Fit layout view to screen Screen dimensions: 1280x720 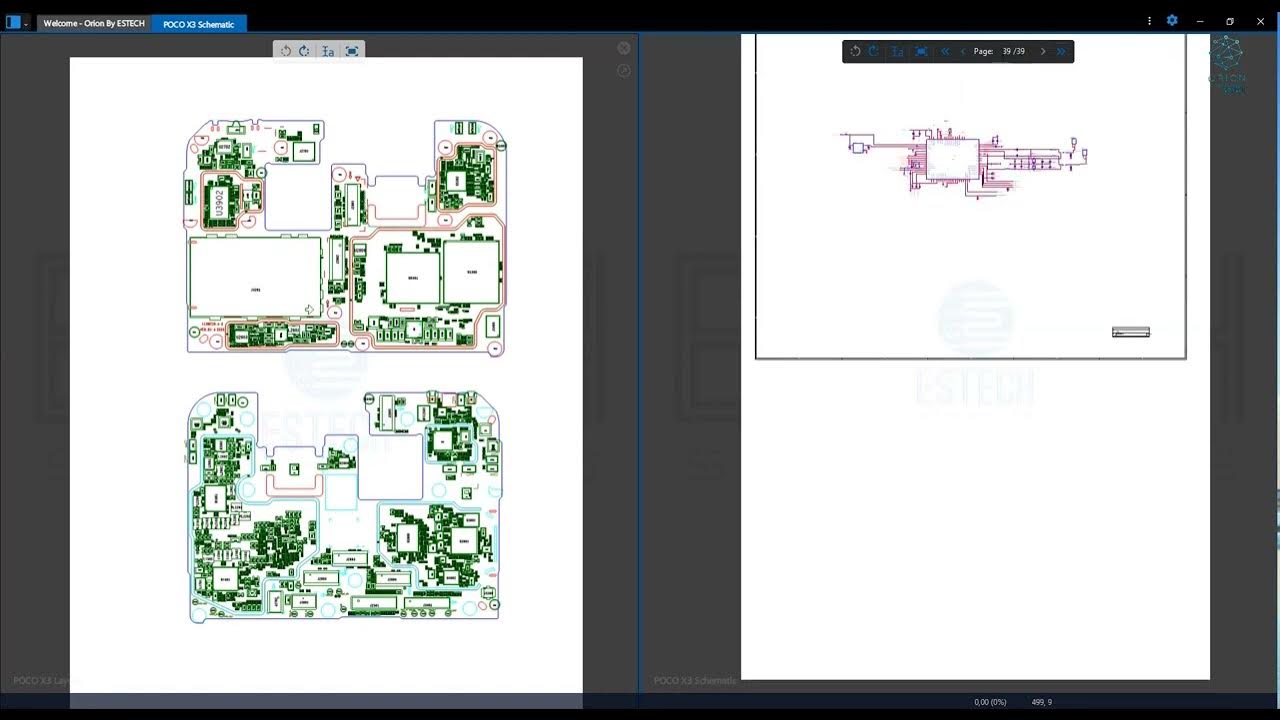tap(352, 51)
